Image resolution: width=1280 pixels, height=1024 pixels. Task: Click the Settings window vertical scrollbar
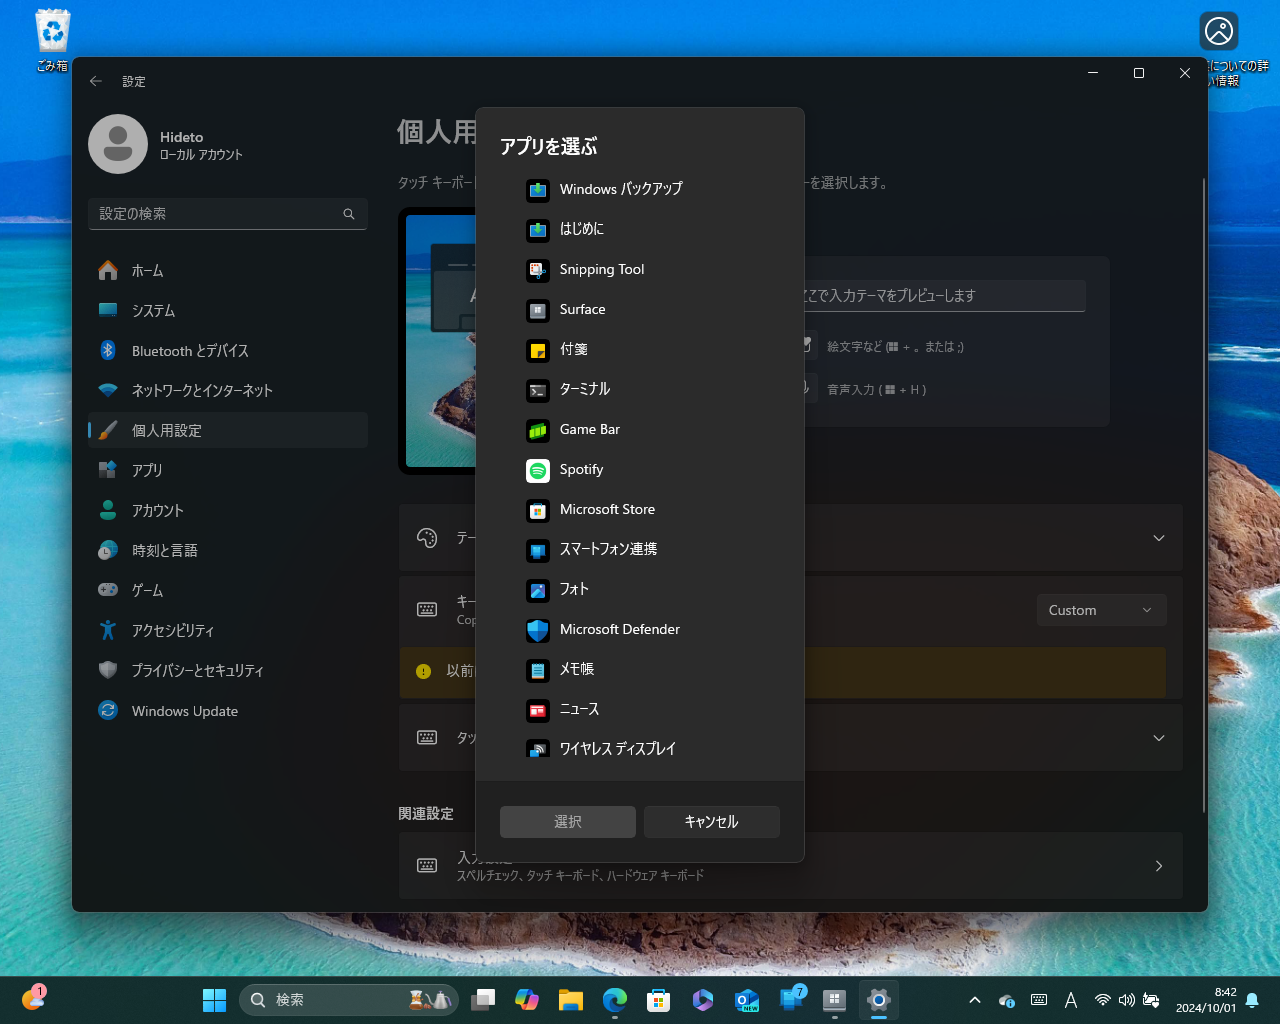pyautogui.click(x=1204, y=495)
